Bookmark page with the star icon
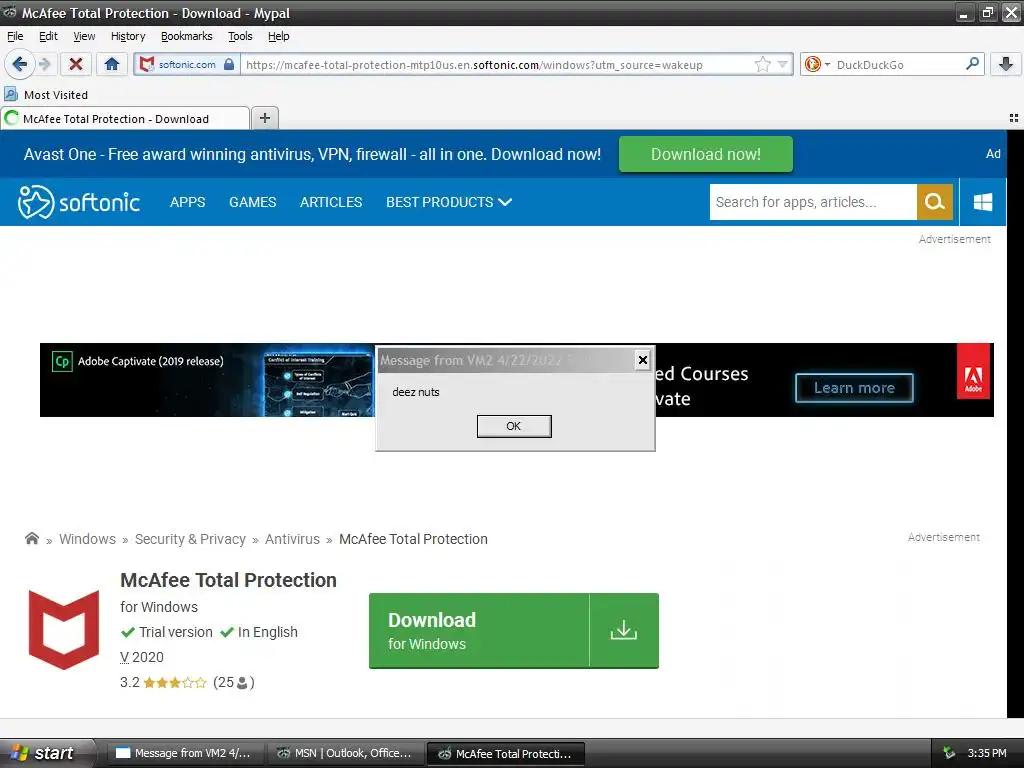The image size is (1024, 768). click(762, 64)
